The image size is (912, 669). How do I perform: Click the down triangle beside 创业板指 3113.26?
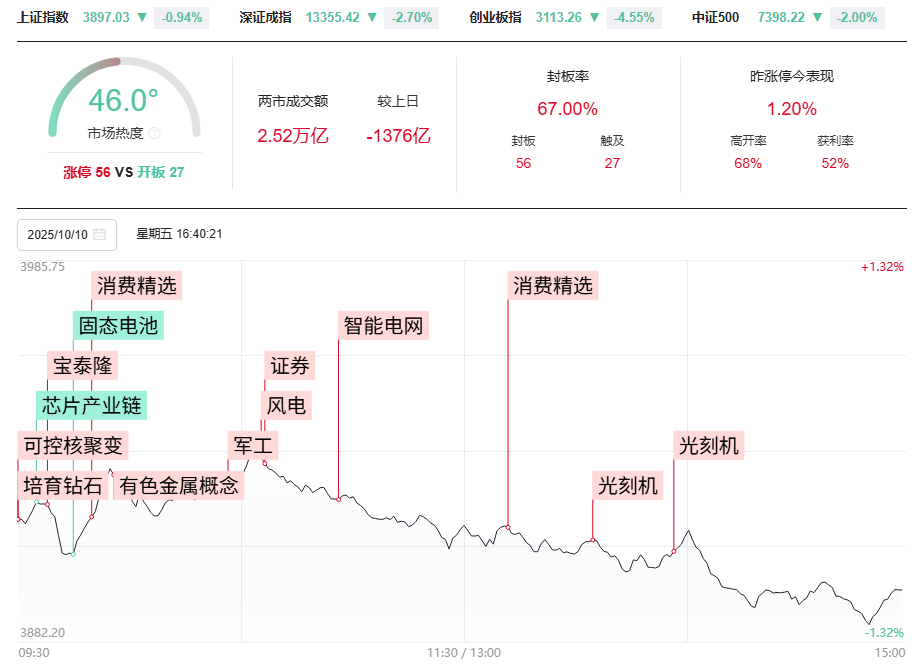click(596, 17)
